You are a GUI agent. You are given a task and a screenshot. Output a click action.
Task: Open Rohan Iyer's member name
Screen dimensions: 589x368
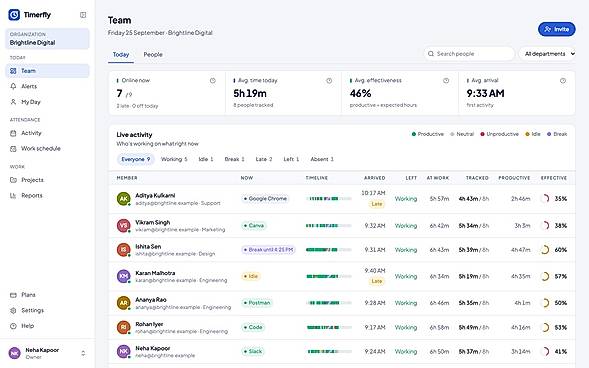[149, 324]
